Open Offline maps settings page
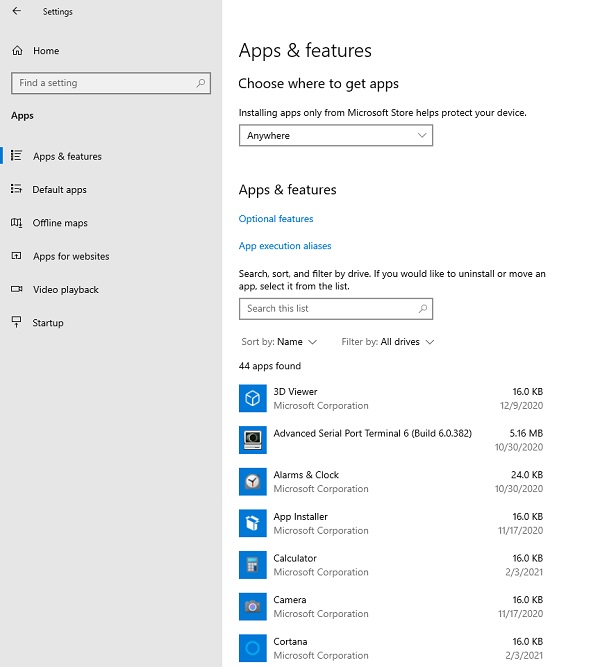Image resolution: width=600 pixels, height=667 pixels. coord(60,223)
